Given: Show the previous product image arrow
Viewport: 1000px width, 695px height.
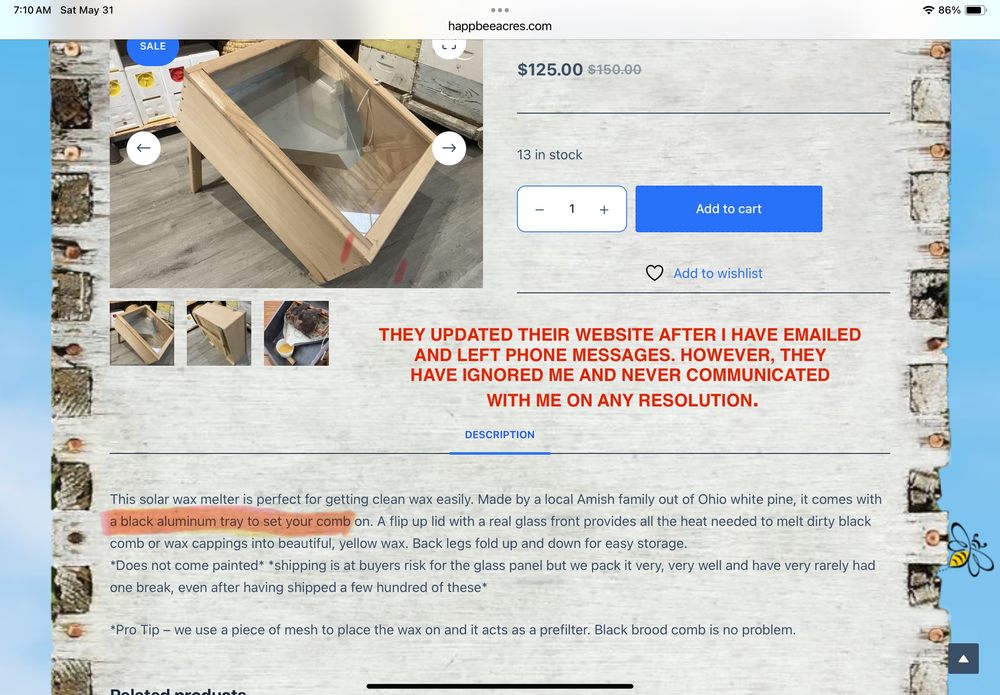Looking at the screenshot, I should coord(143,148).
